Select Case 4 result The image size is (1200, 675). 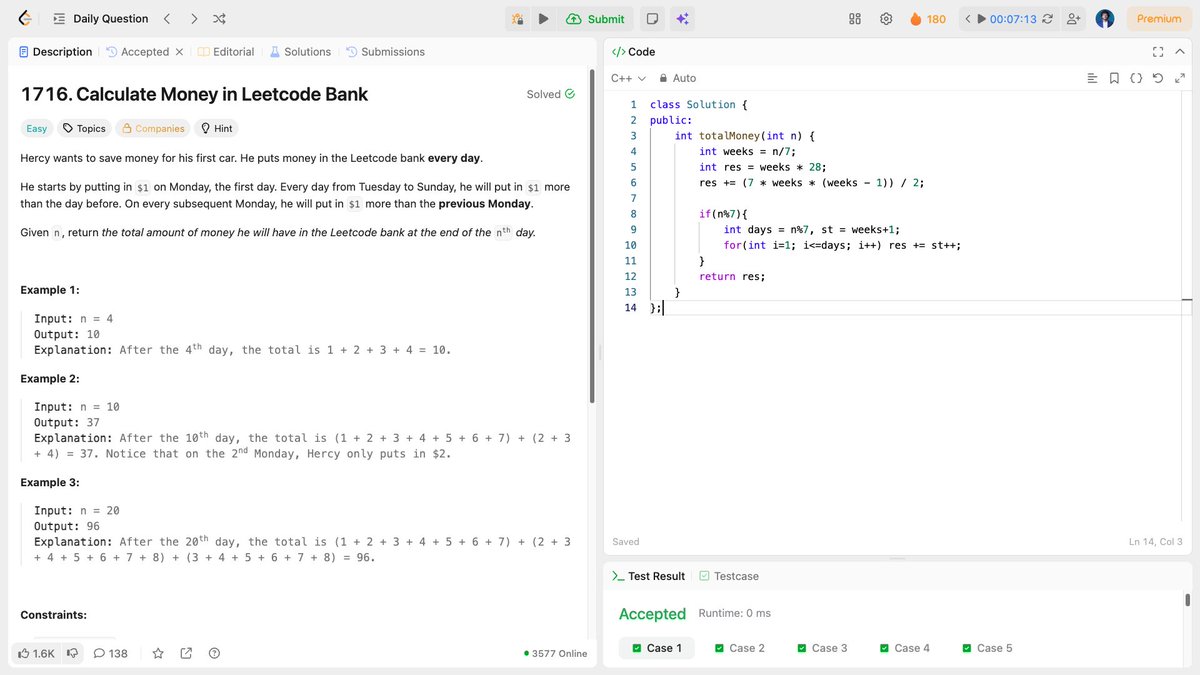905,648
